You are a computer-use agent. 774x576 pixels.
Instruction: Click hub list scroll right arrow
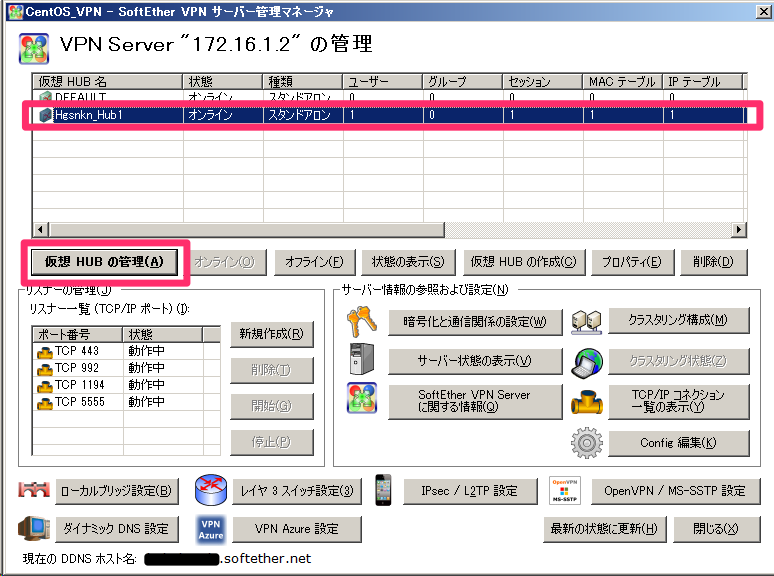coord(739,230)
